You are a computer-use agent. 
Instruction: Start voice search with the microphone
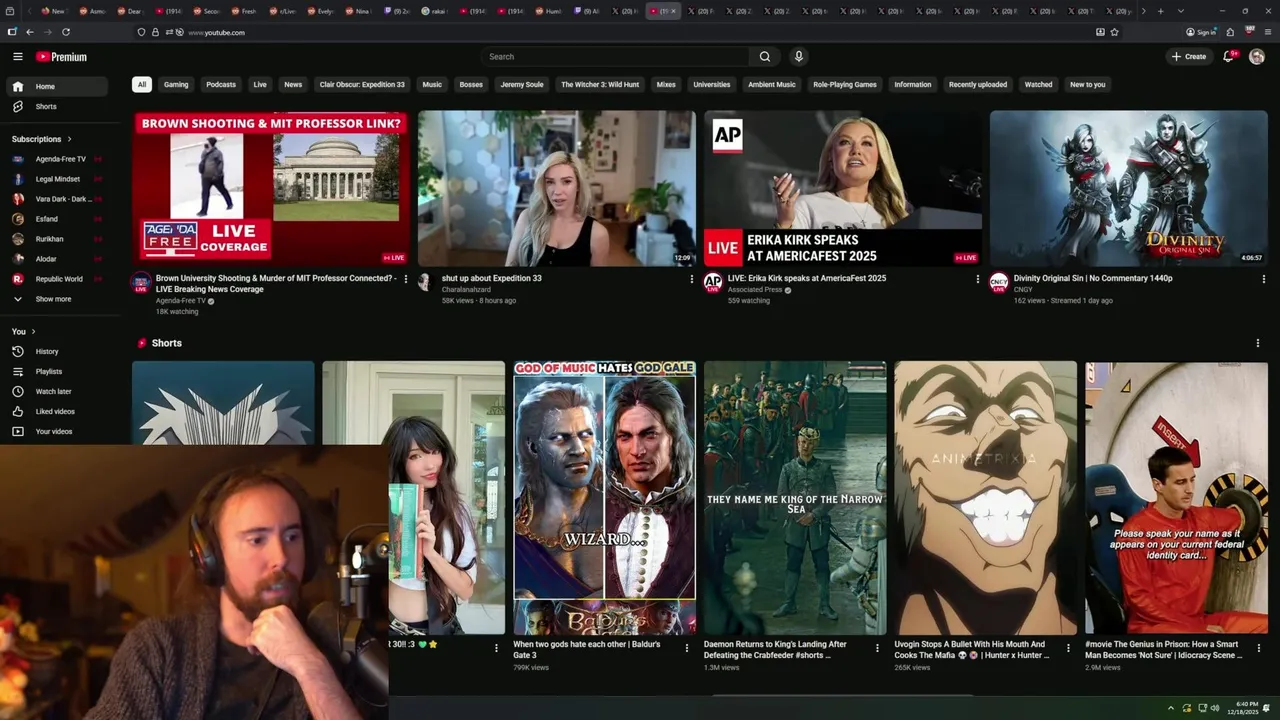[x=798, y=57]
